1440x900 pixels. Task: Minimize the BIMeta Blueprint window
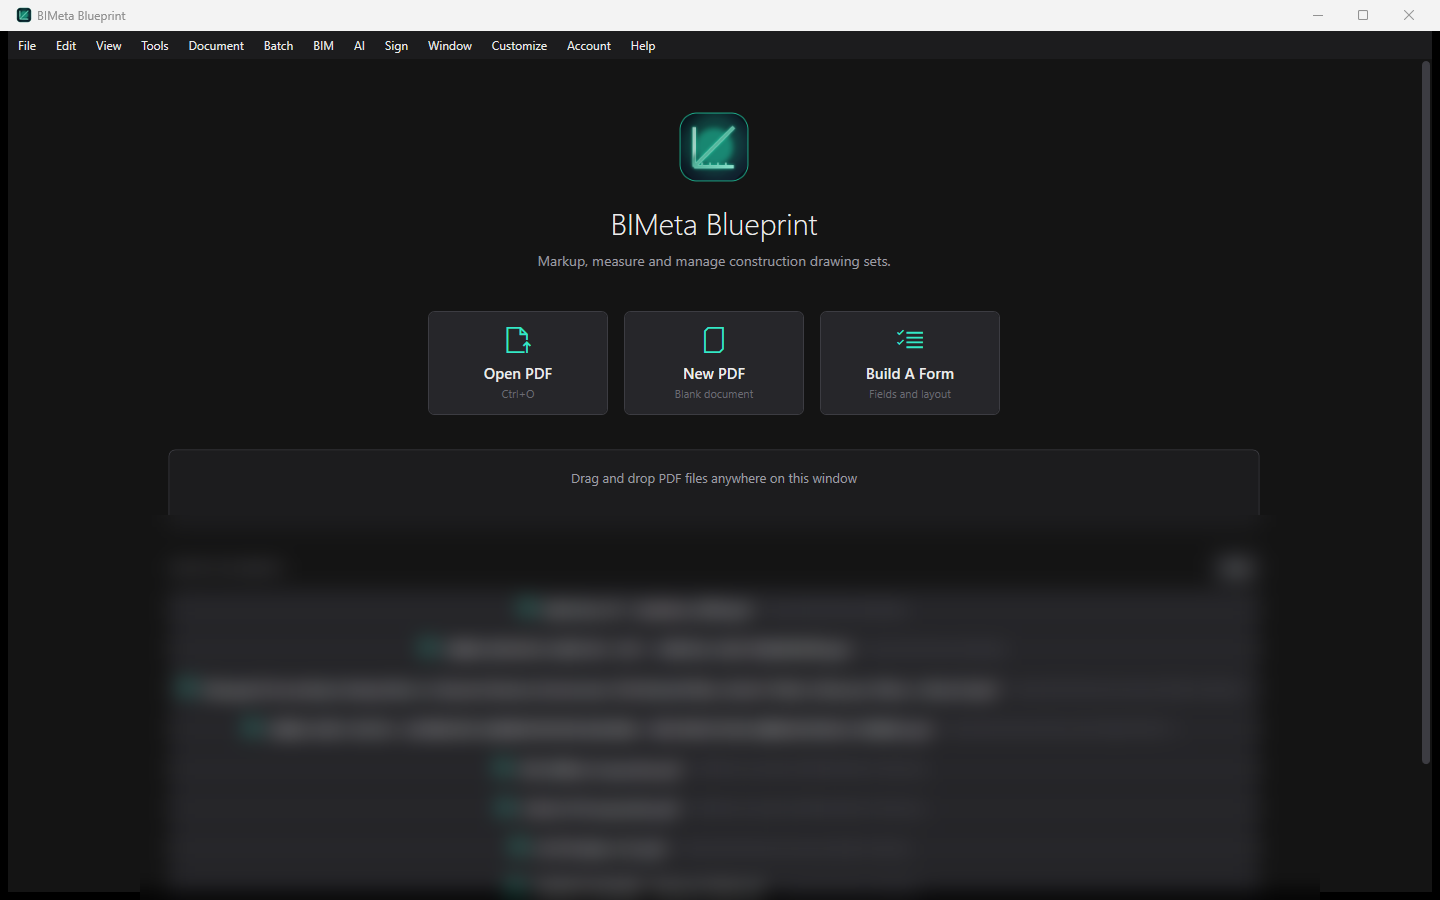[x=1318, y=15]
